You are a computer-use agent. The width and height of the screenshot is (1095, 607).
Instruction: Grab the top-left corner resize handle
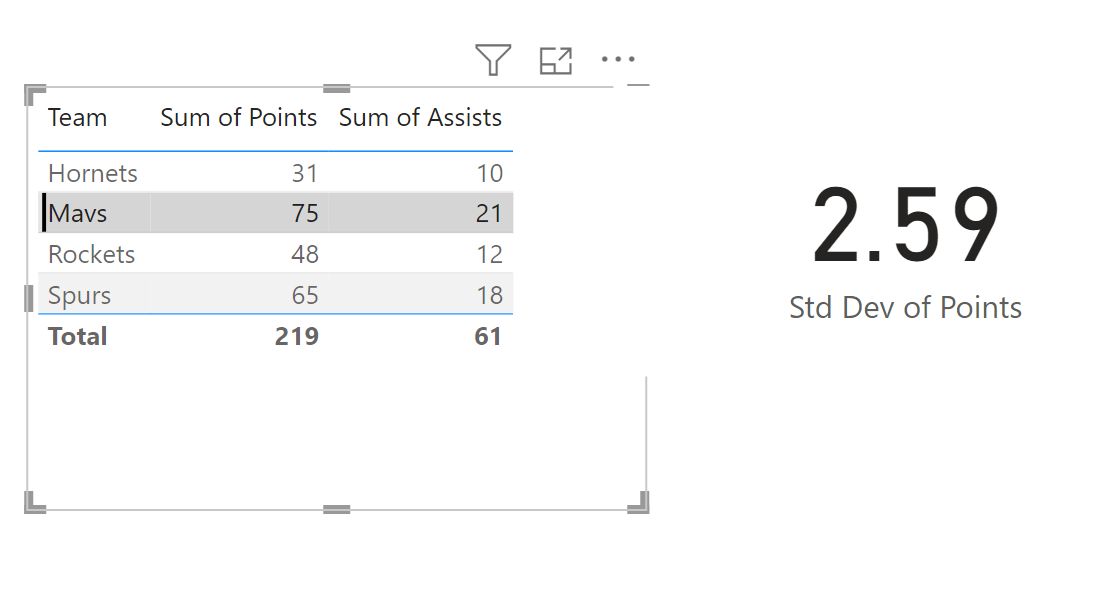34,94
